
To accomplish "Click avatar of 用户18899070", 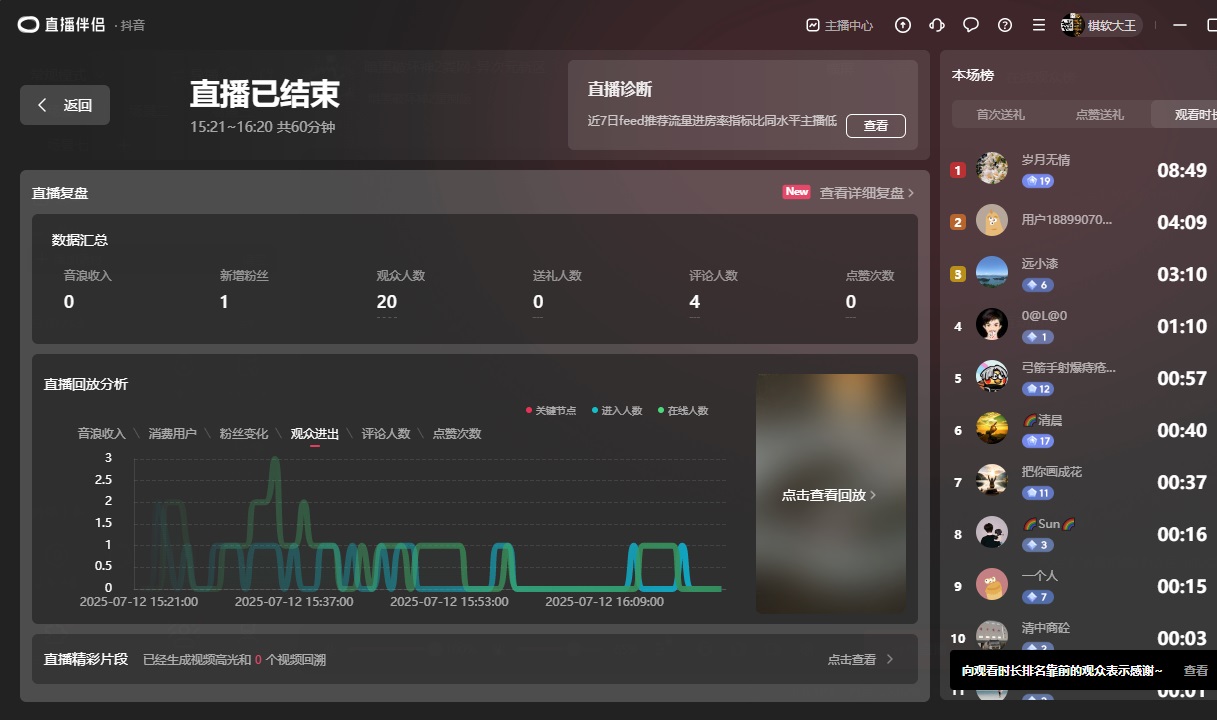I will [x=992, y=220].
